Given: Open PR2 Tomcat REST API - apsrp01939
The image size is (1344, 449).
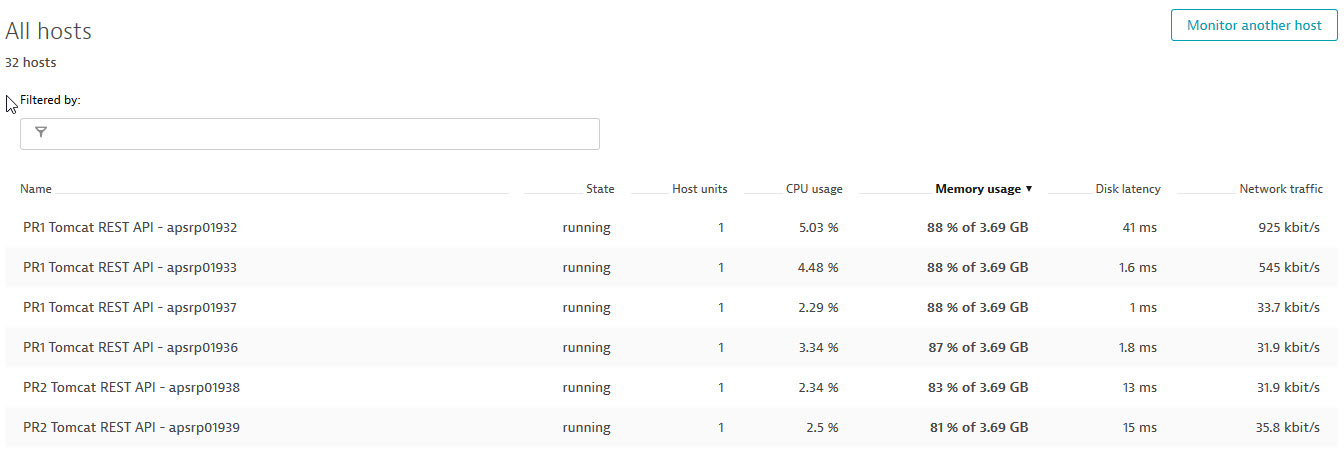Looking at the screenshot, I should coord(131,428).
